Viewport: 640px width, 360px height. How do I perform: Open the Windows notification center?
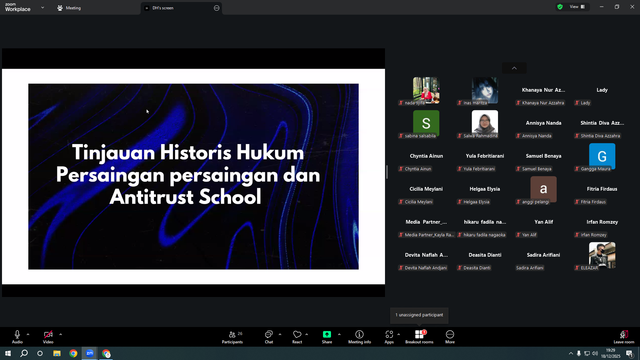point(630,353)
